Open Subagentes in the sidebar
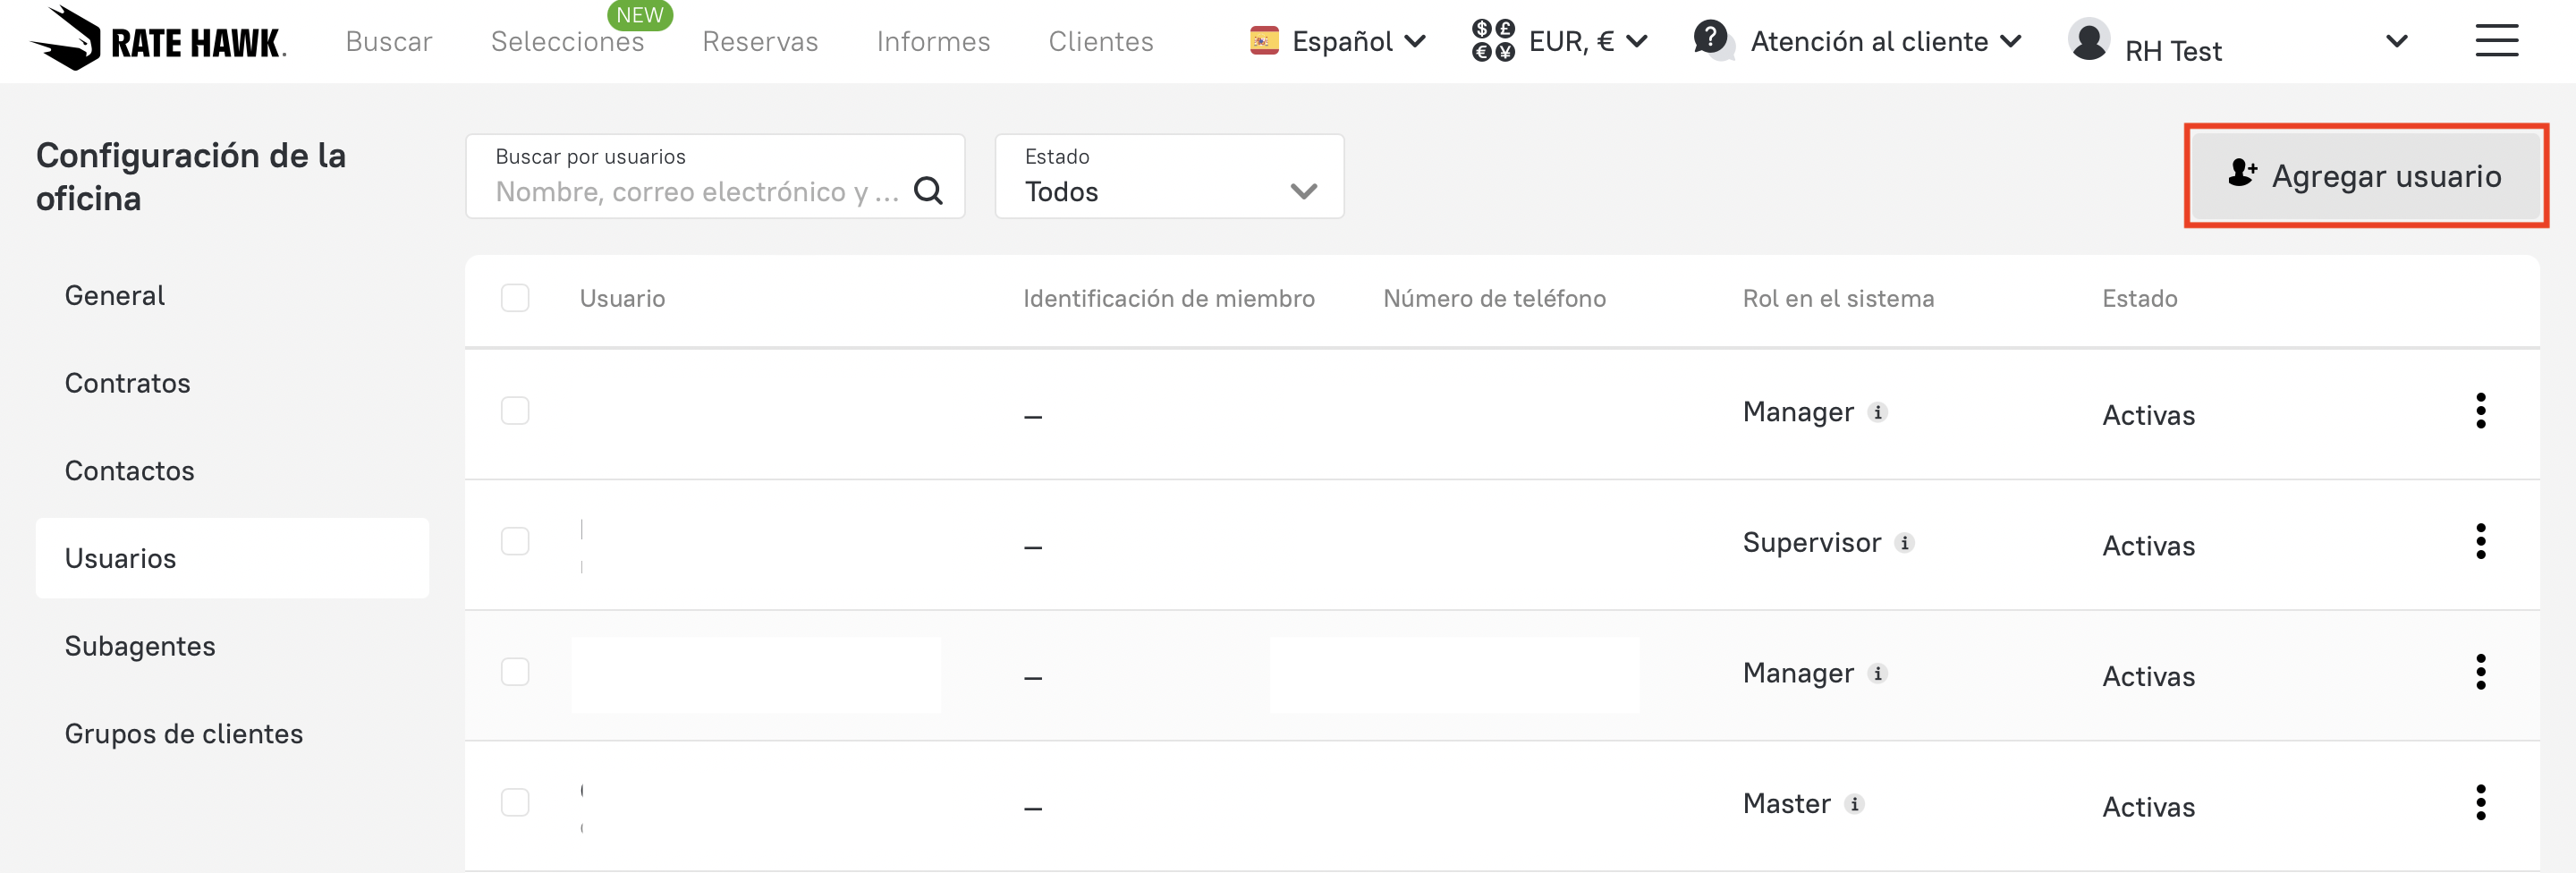The image size is (2576, 873). coord(140,646)
